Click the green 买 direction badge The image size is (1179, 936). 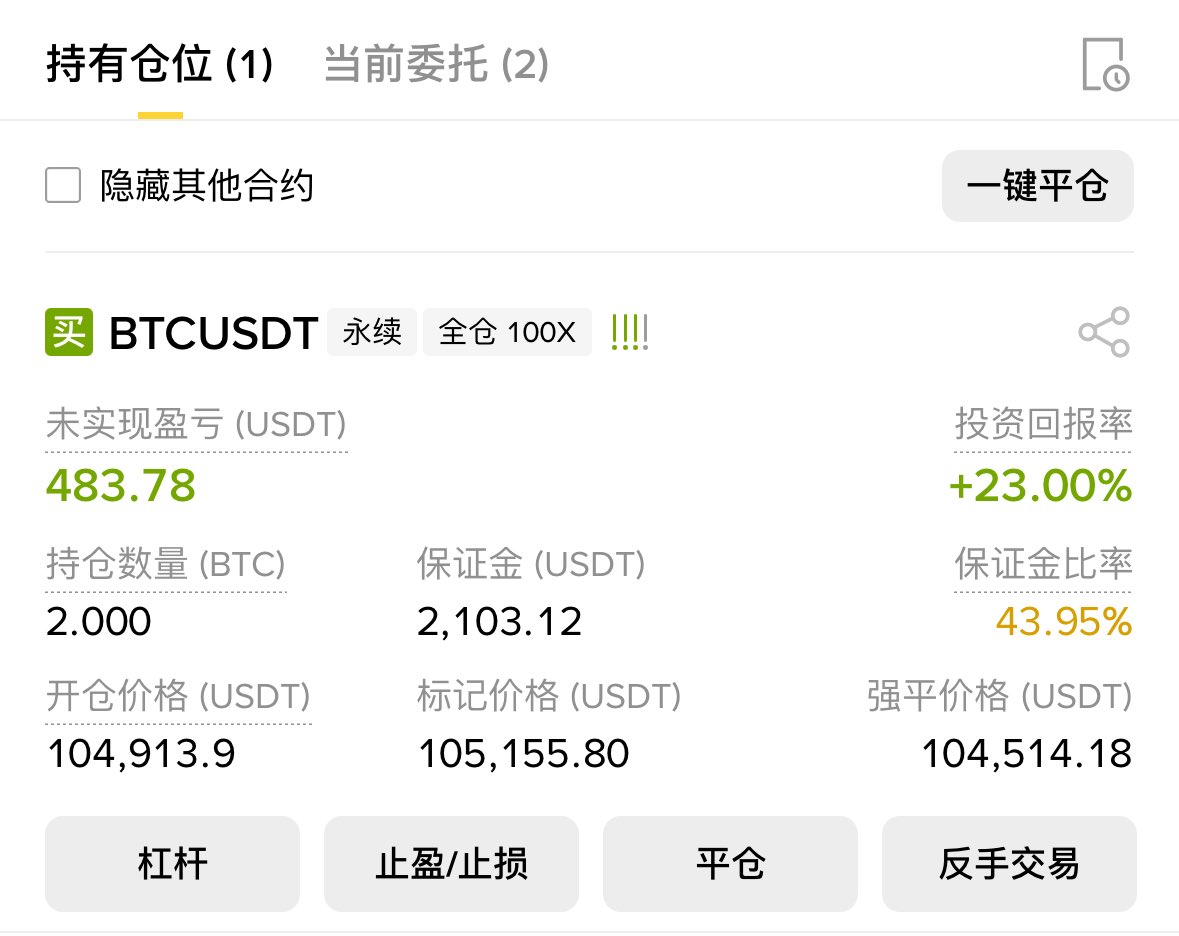tap(69, 332)
